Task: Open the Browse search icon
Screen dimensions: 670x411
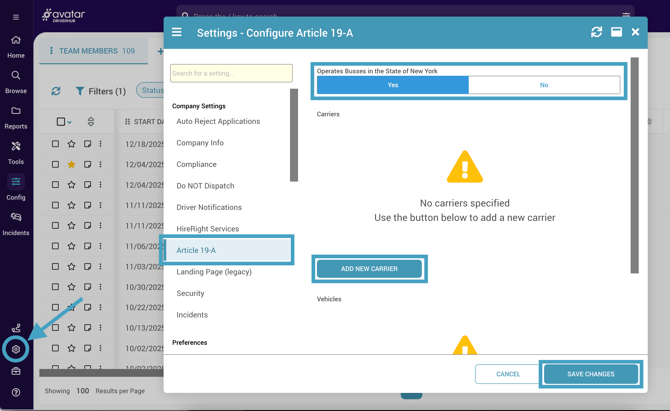Action: click(x=16, y=81)
